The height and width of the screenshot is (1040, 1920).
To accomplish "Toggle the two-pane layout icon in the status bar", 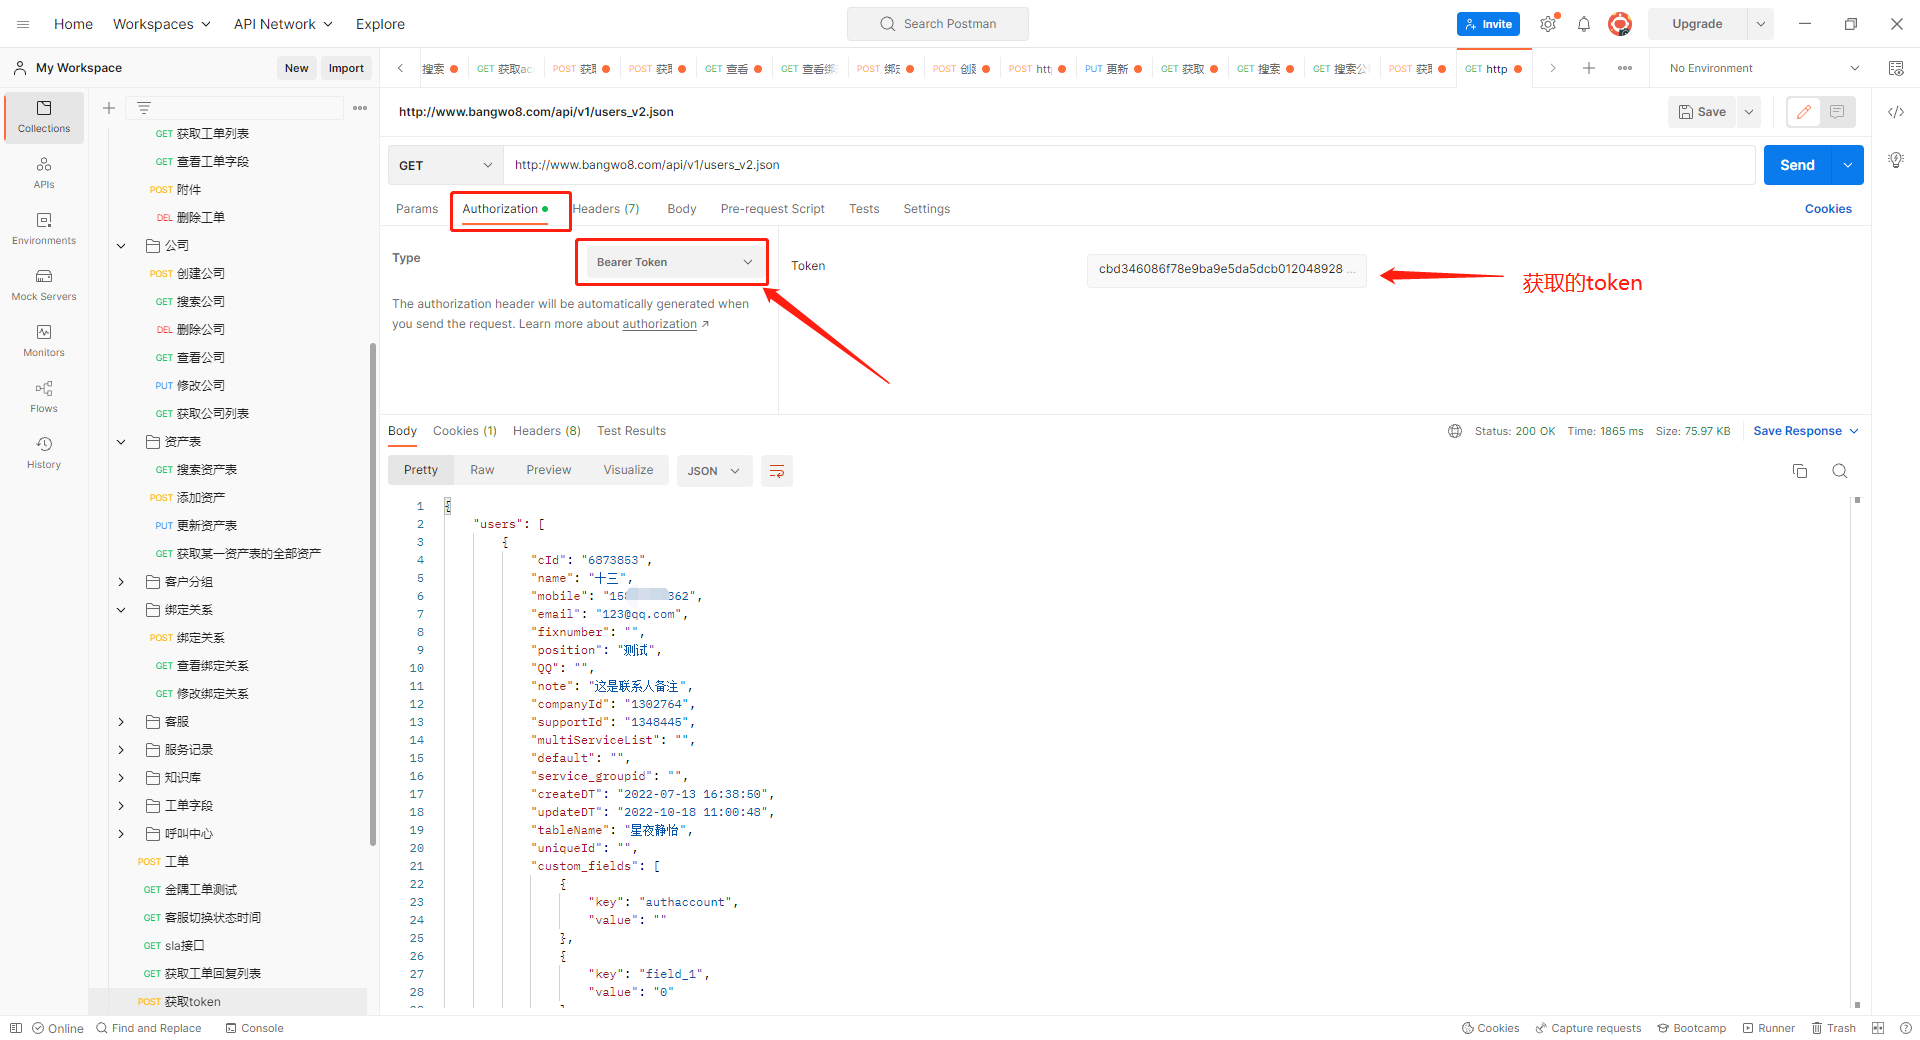I will (1878, 1028).
